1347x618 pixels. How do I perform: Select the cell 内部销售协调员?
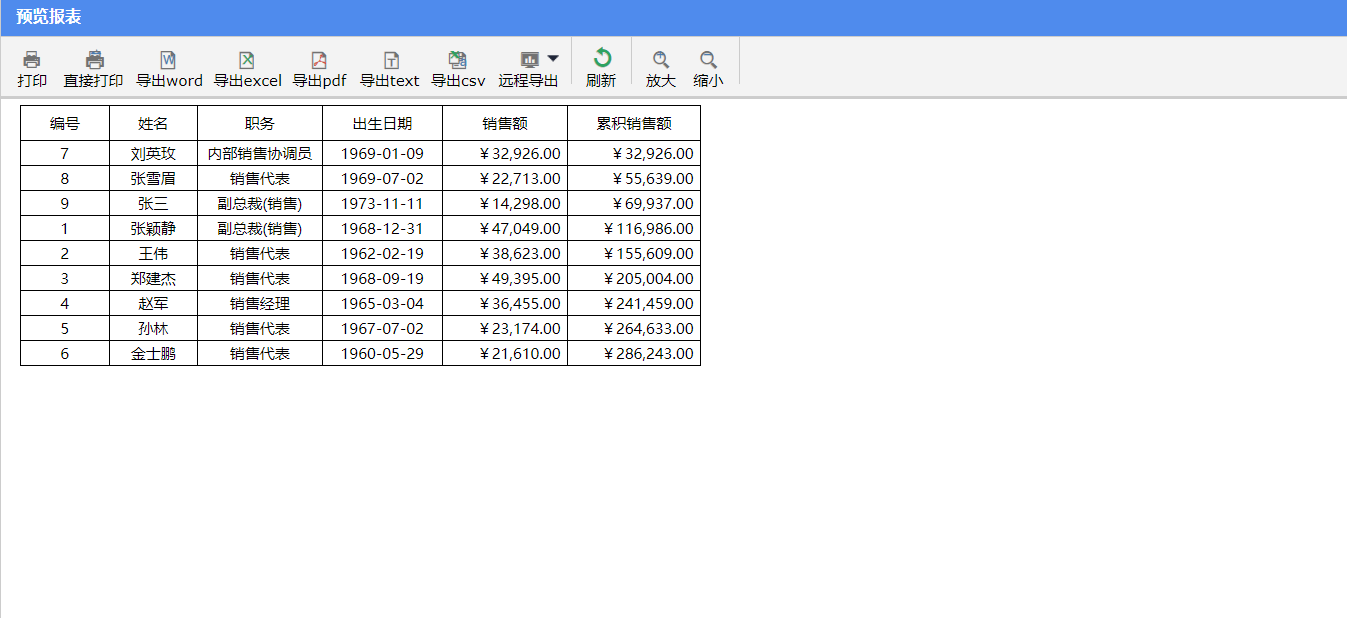(x=260, y=154)
